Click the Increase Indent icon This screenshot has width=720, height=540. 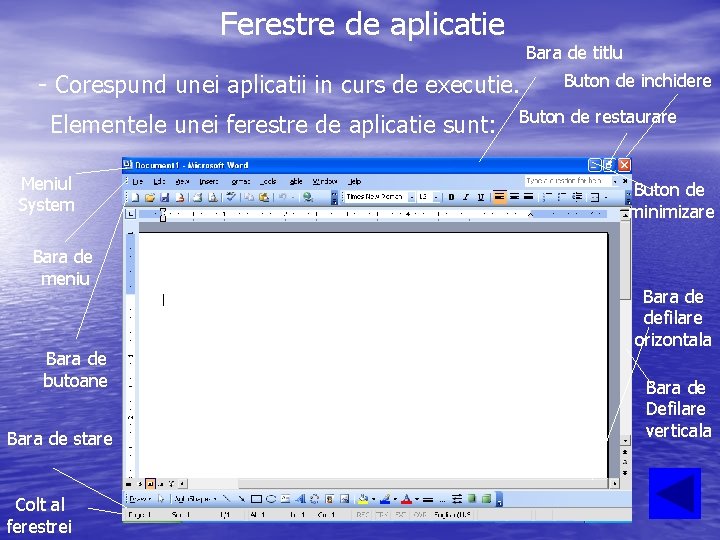pyautogui.click(x=578, y=197)
